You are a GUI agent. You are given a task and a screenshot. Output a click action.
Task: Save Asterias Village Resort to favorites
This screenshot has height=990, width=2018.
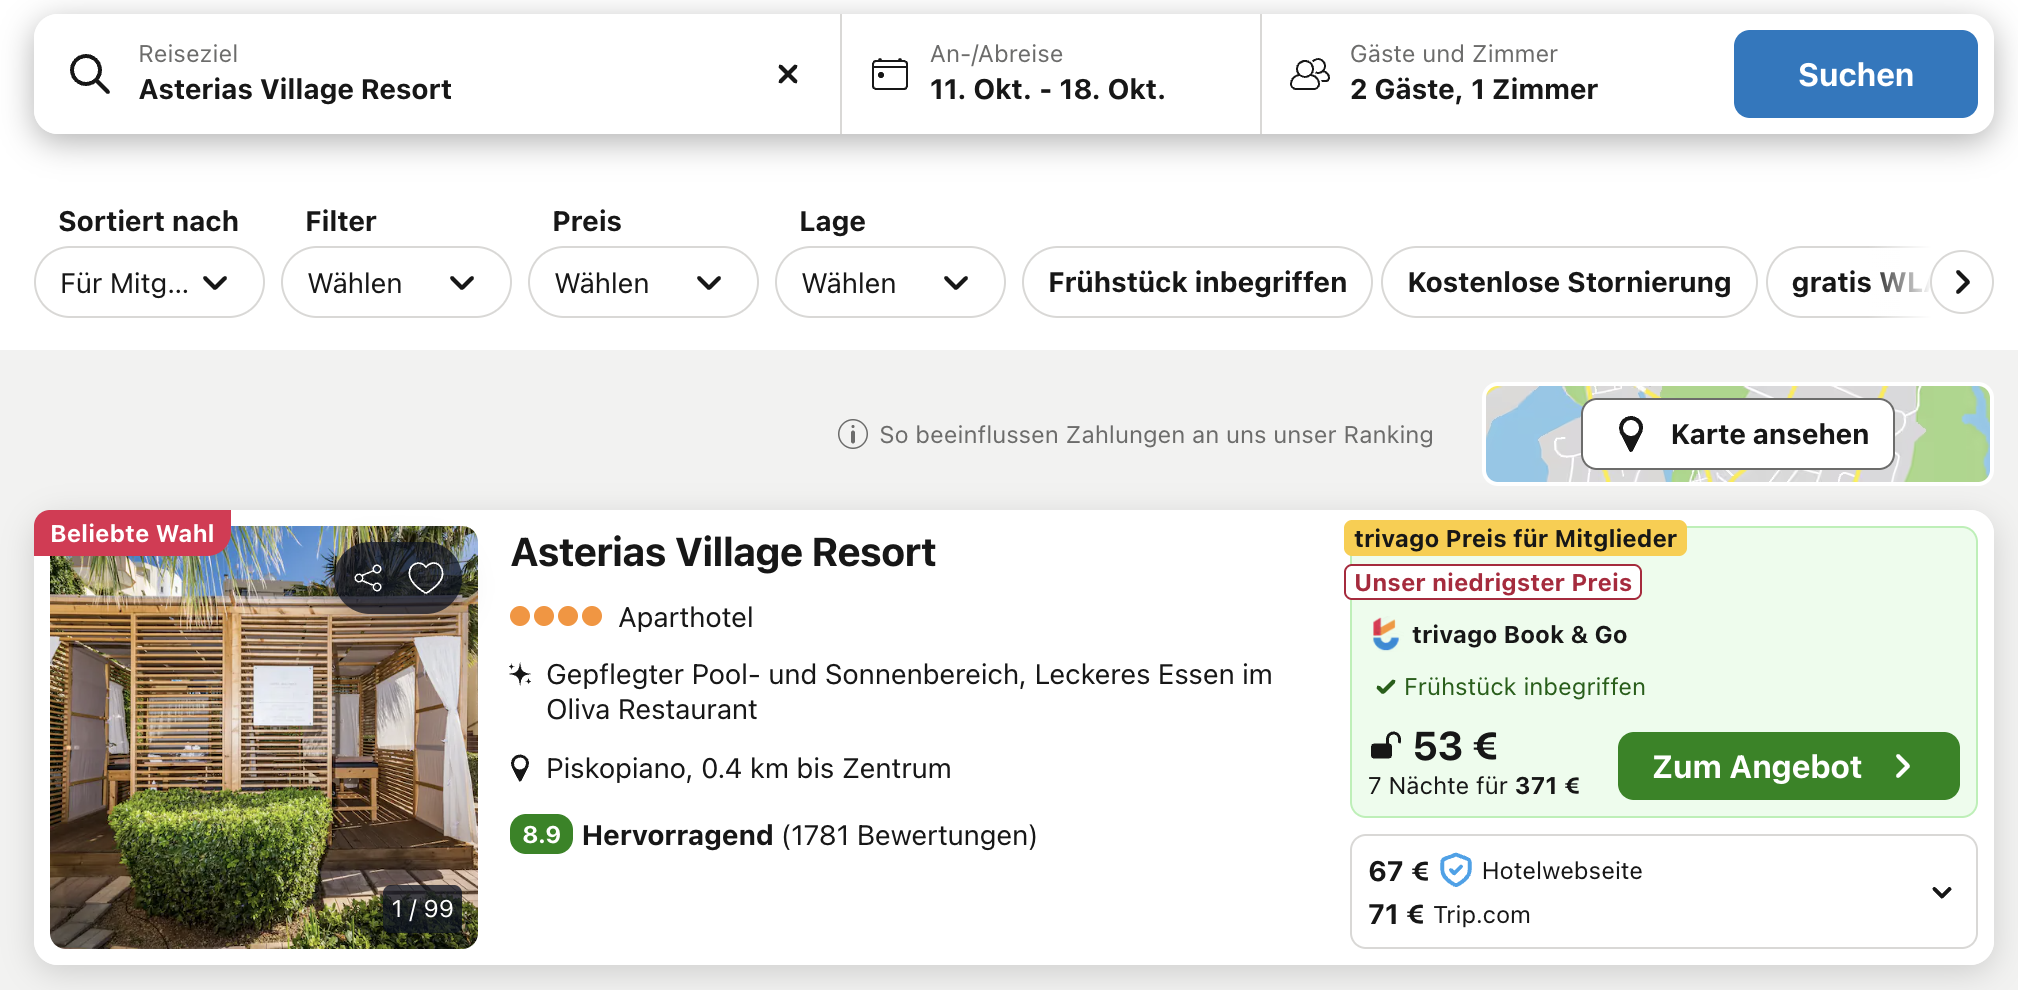(426, 577)
